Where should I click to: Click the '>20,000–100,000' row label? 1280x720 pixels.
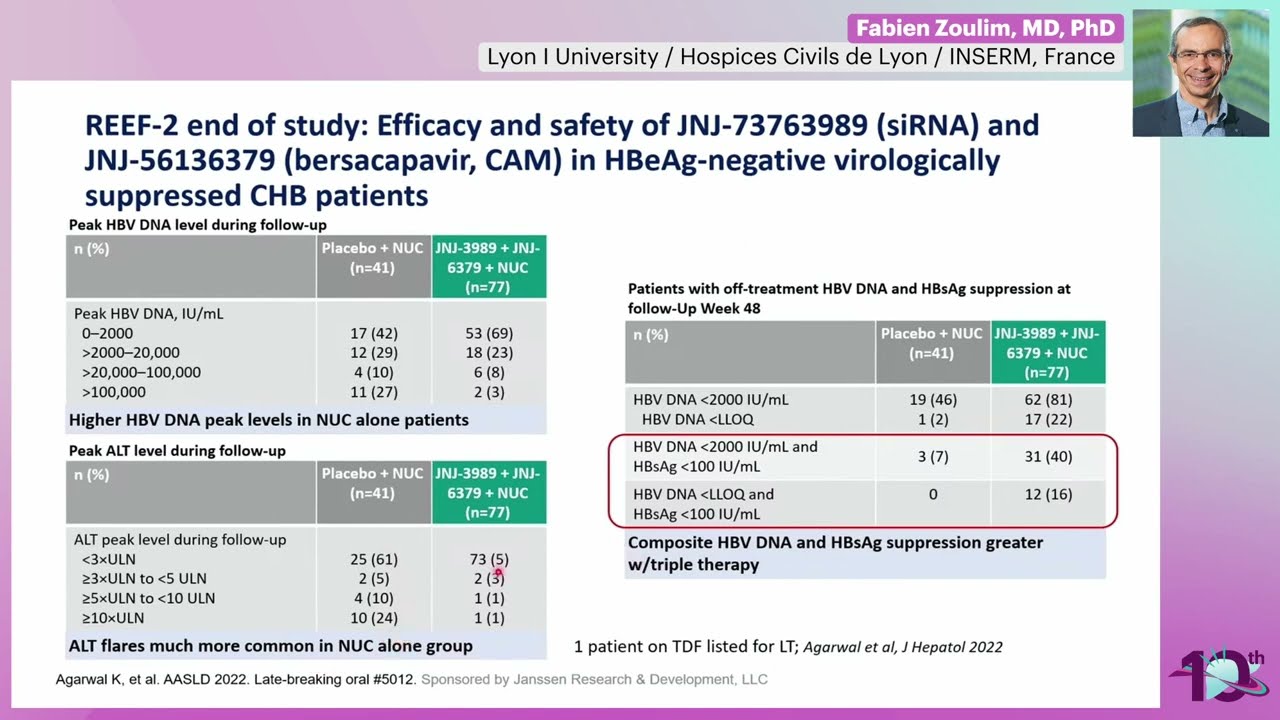click(x=141, y=372)
